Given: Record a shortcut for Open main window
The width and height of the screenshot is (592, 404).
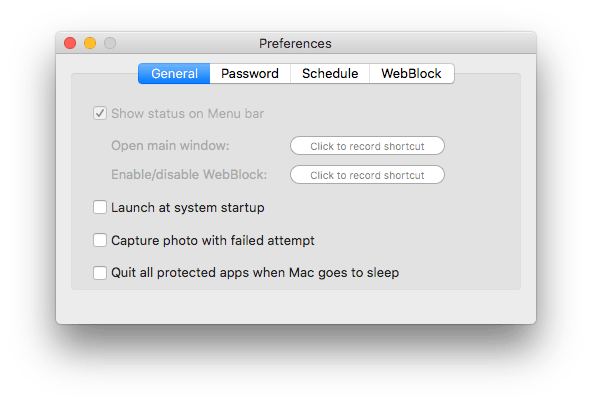Looking at the screenshot, I should 367,146.
